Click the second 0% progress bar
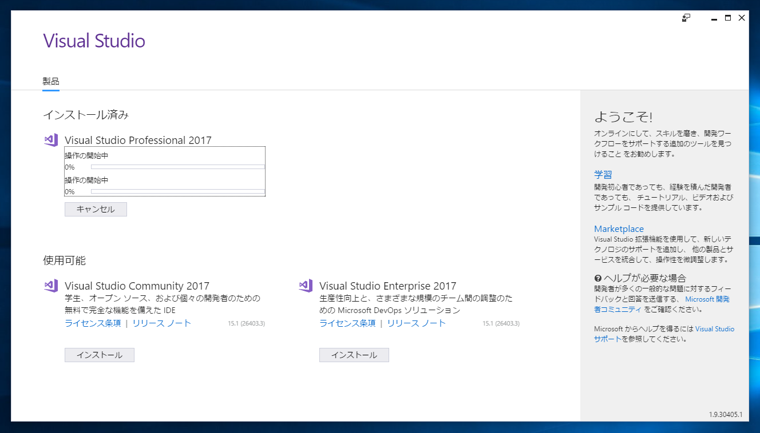Screen dimensions: 760x433 point(178,192)
